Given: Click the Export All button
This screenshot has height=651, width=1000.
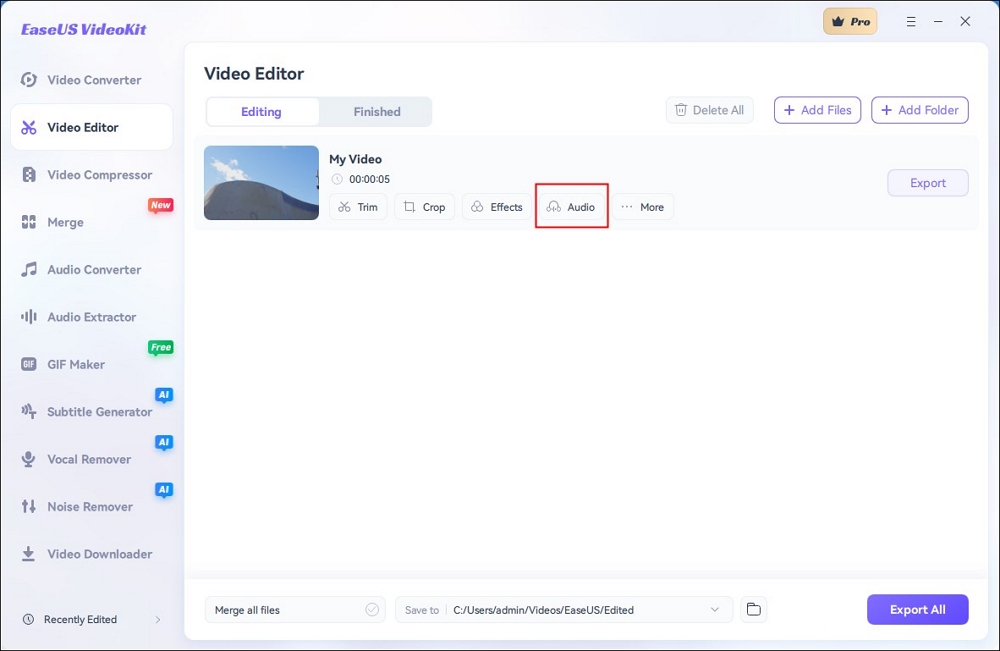Looking at the screenshot, I should click(918, 610).
